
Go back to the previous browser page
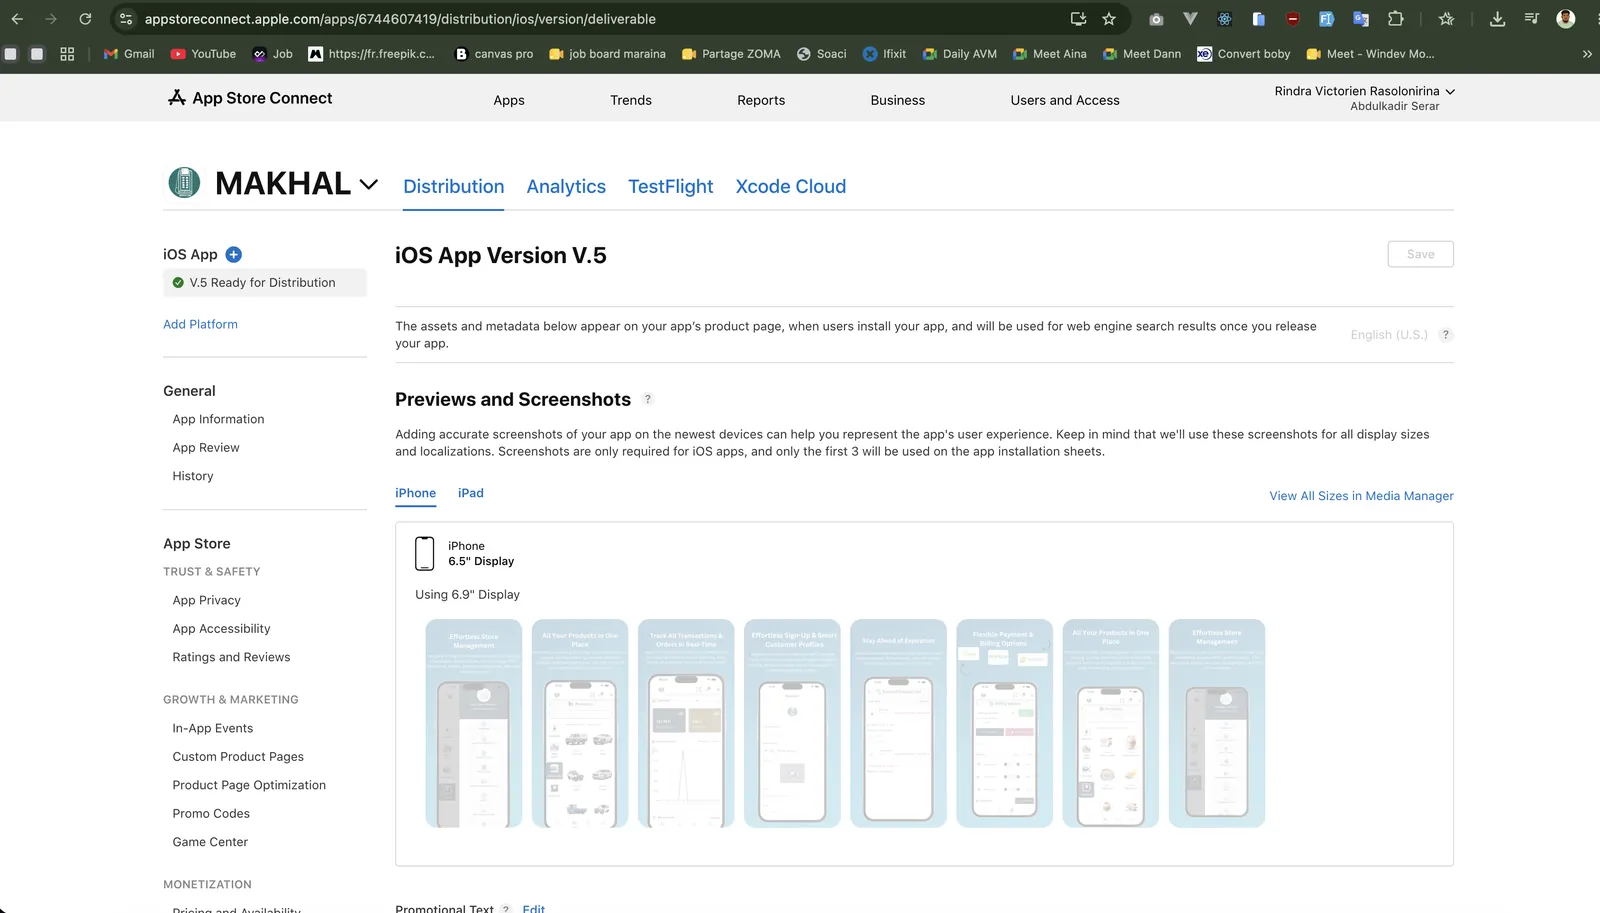17,19
